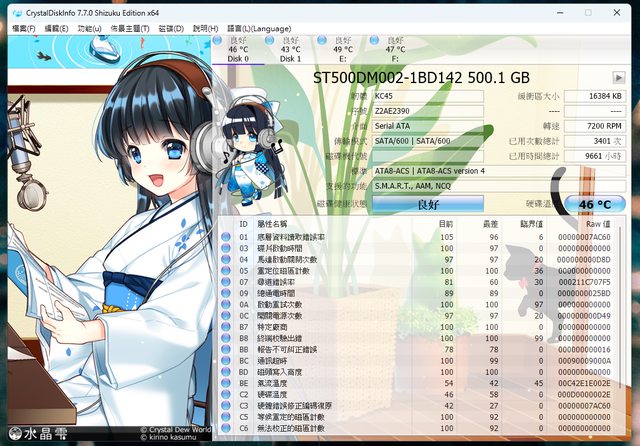Viewport: 640px width, 446px height.
Task: Click the Raw 值 column header
Action: coord(598,224)
